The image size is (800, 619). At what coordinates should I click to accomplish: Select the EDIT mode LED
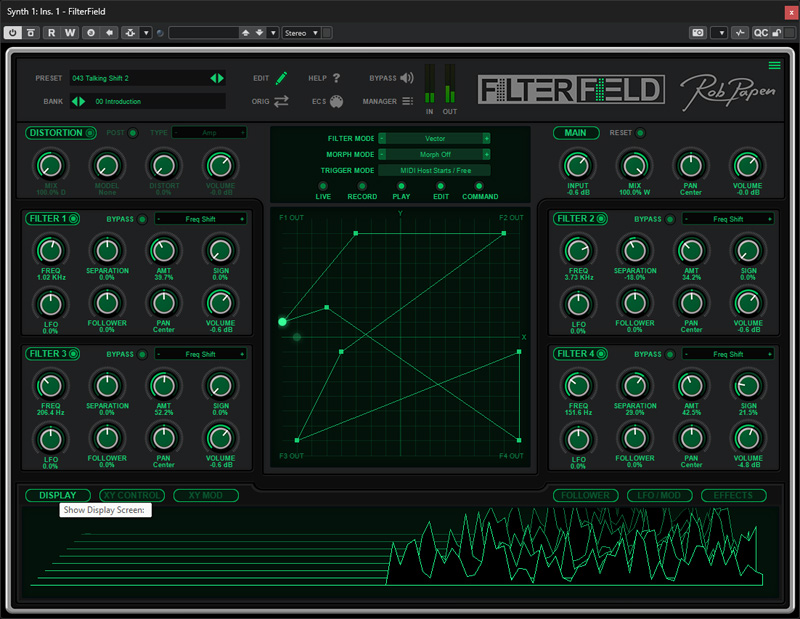point(440,186)
